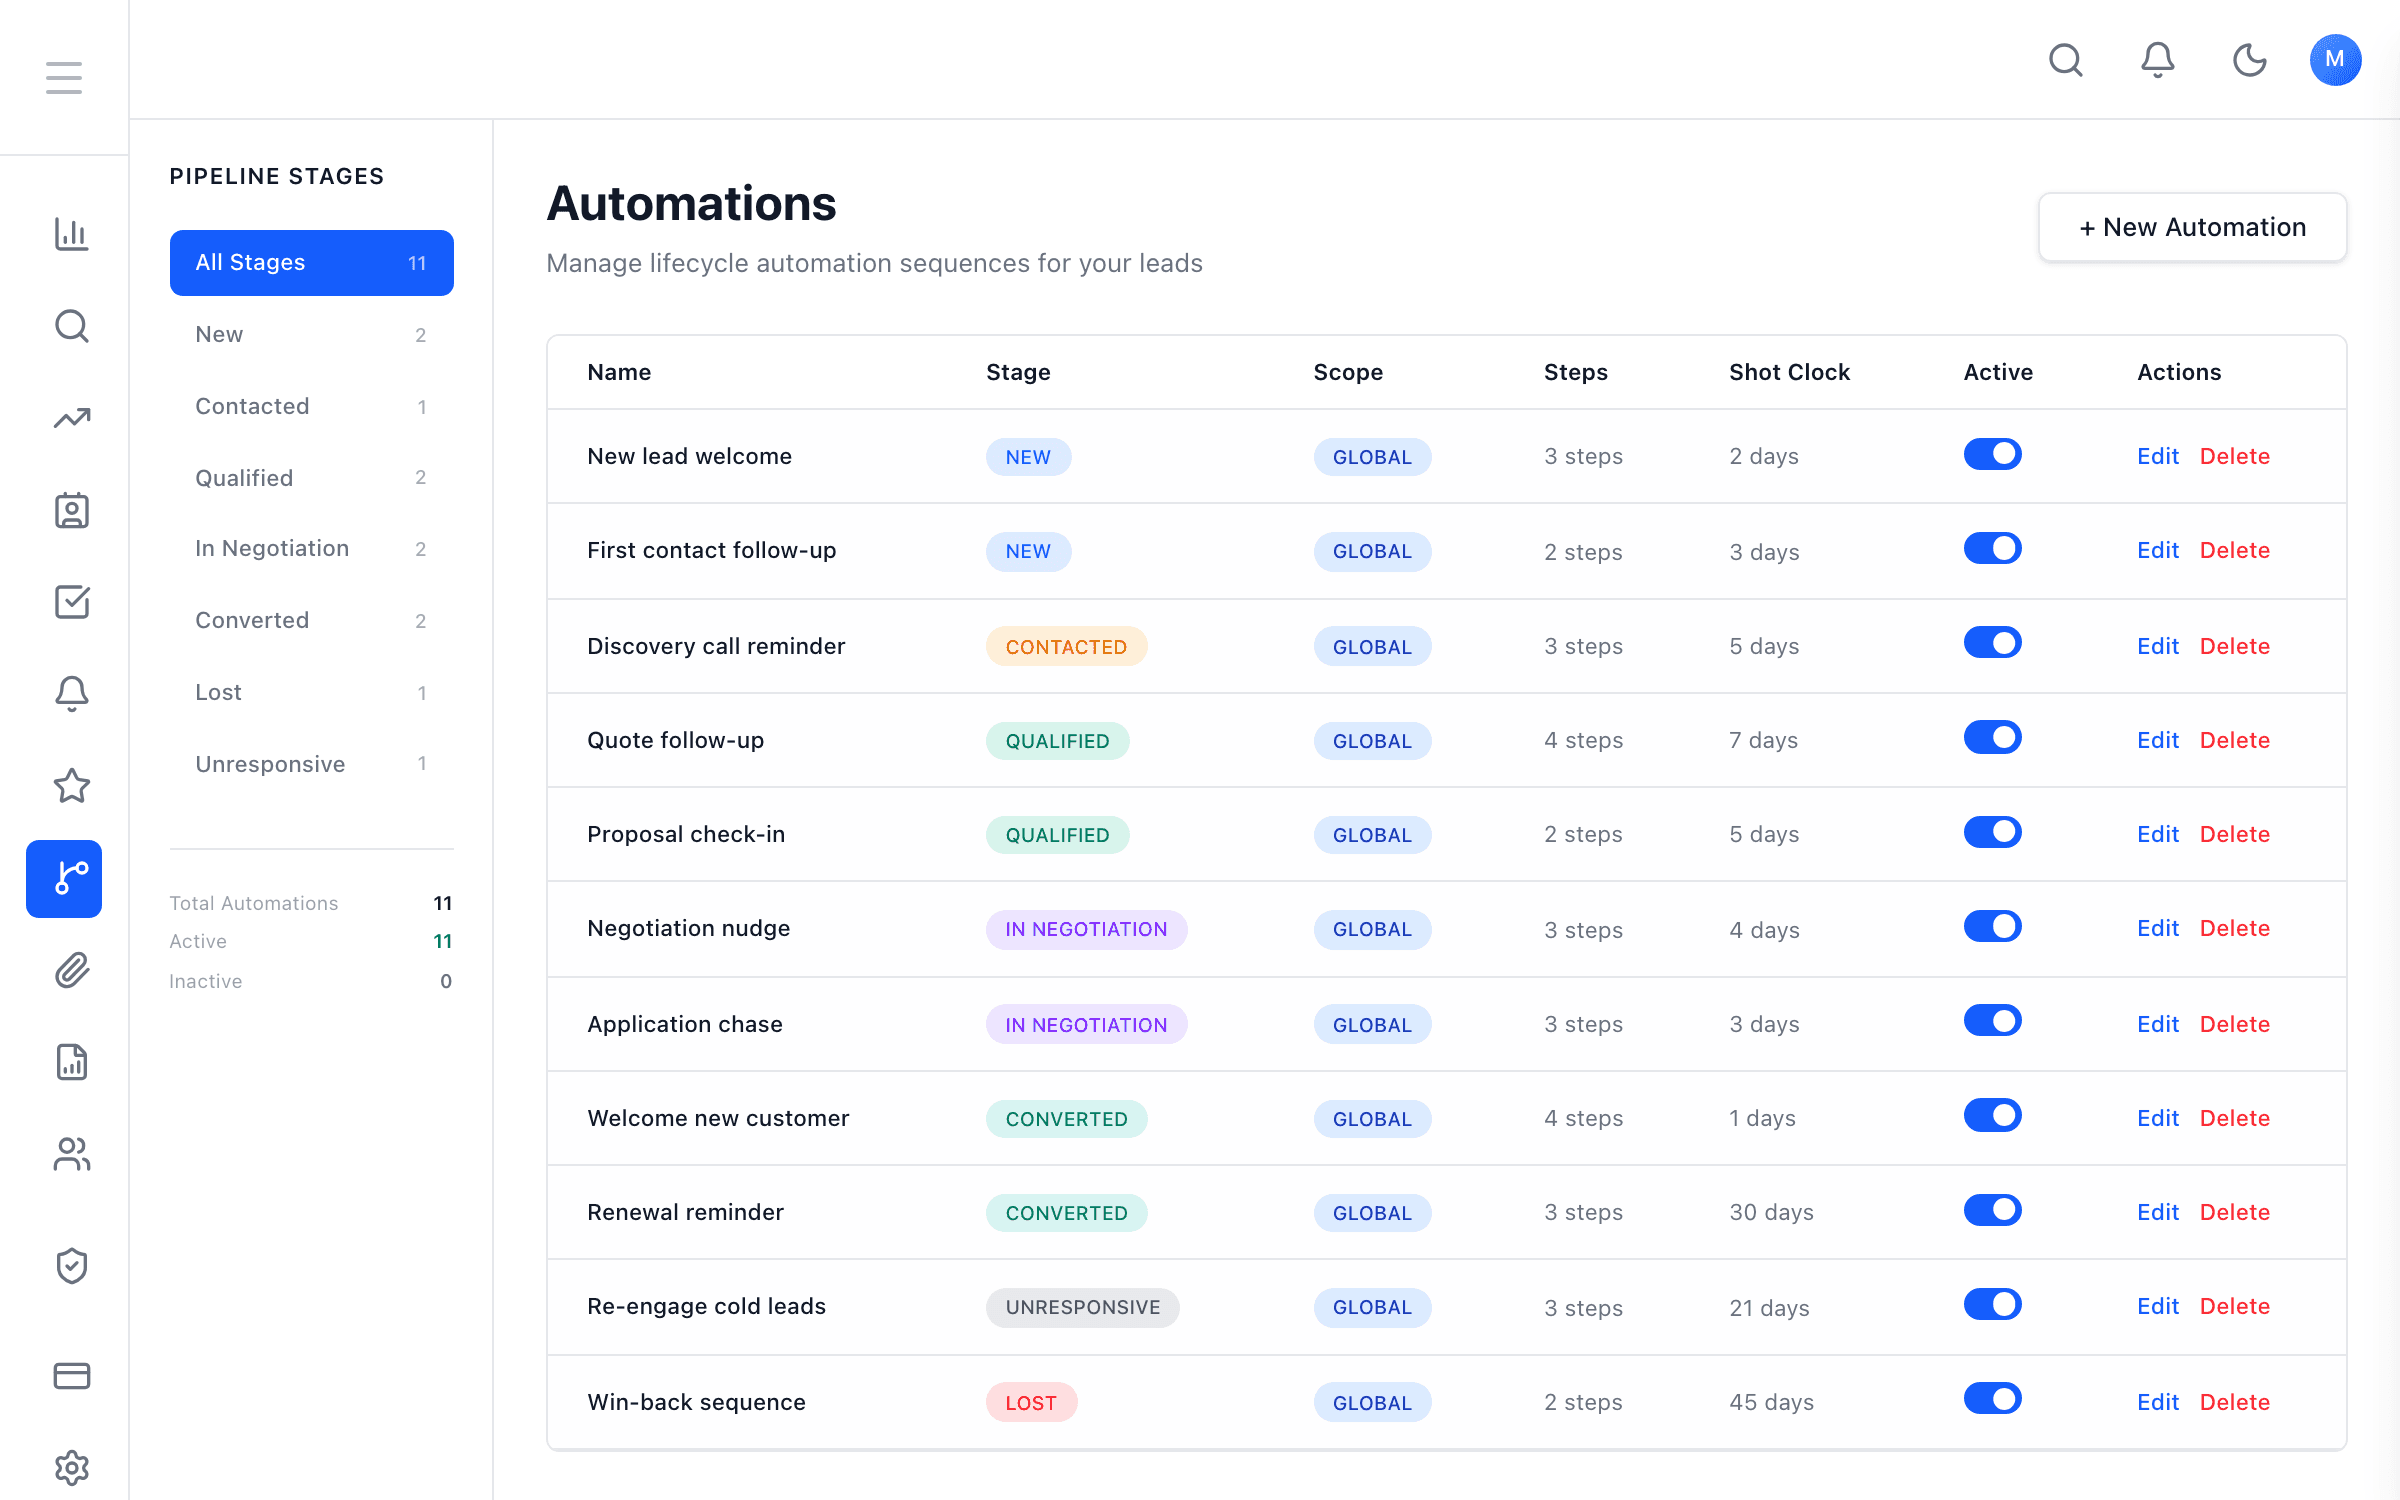Click the Renewal reminder automation name
The height and width of the screenshot is (1500, 2400).
[x=685, y=1212]
